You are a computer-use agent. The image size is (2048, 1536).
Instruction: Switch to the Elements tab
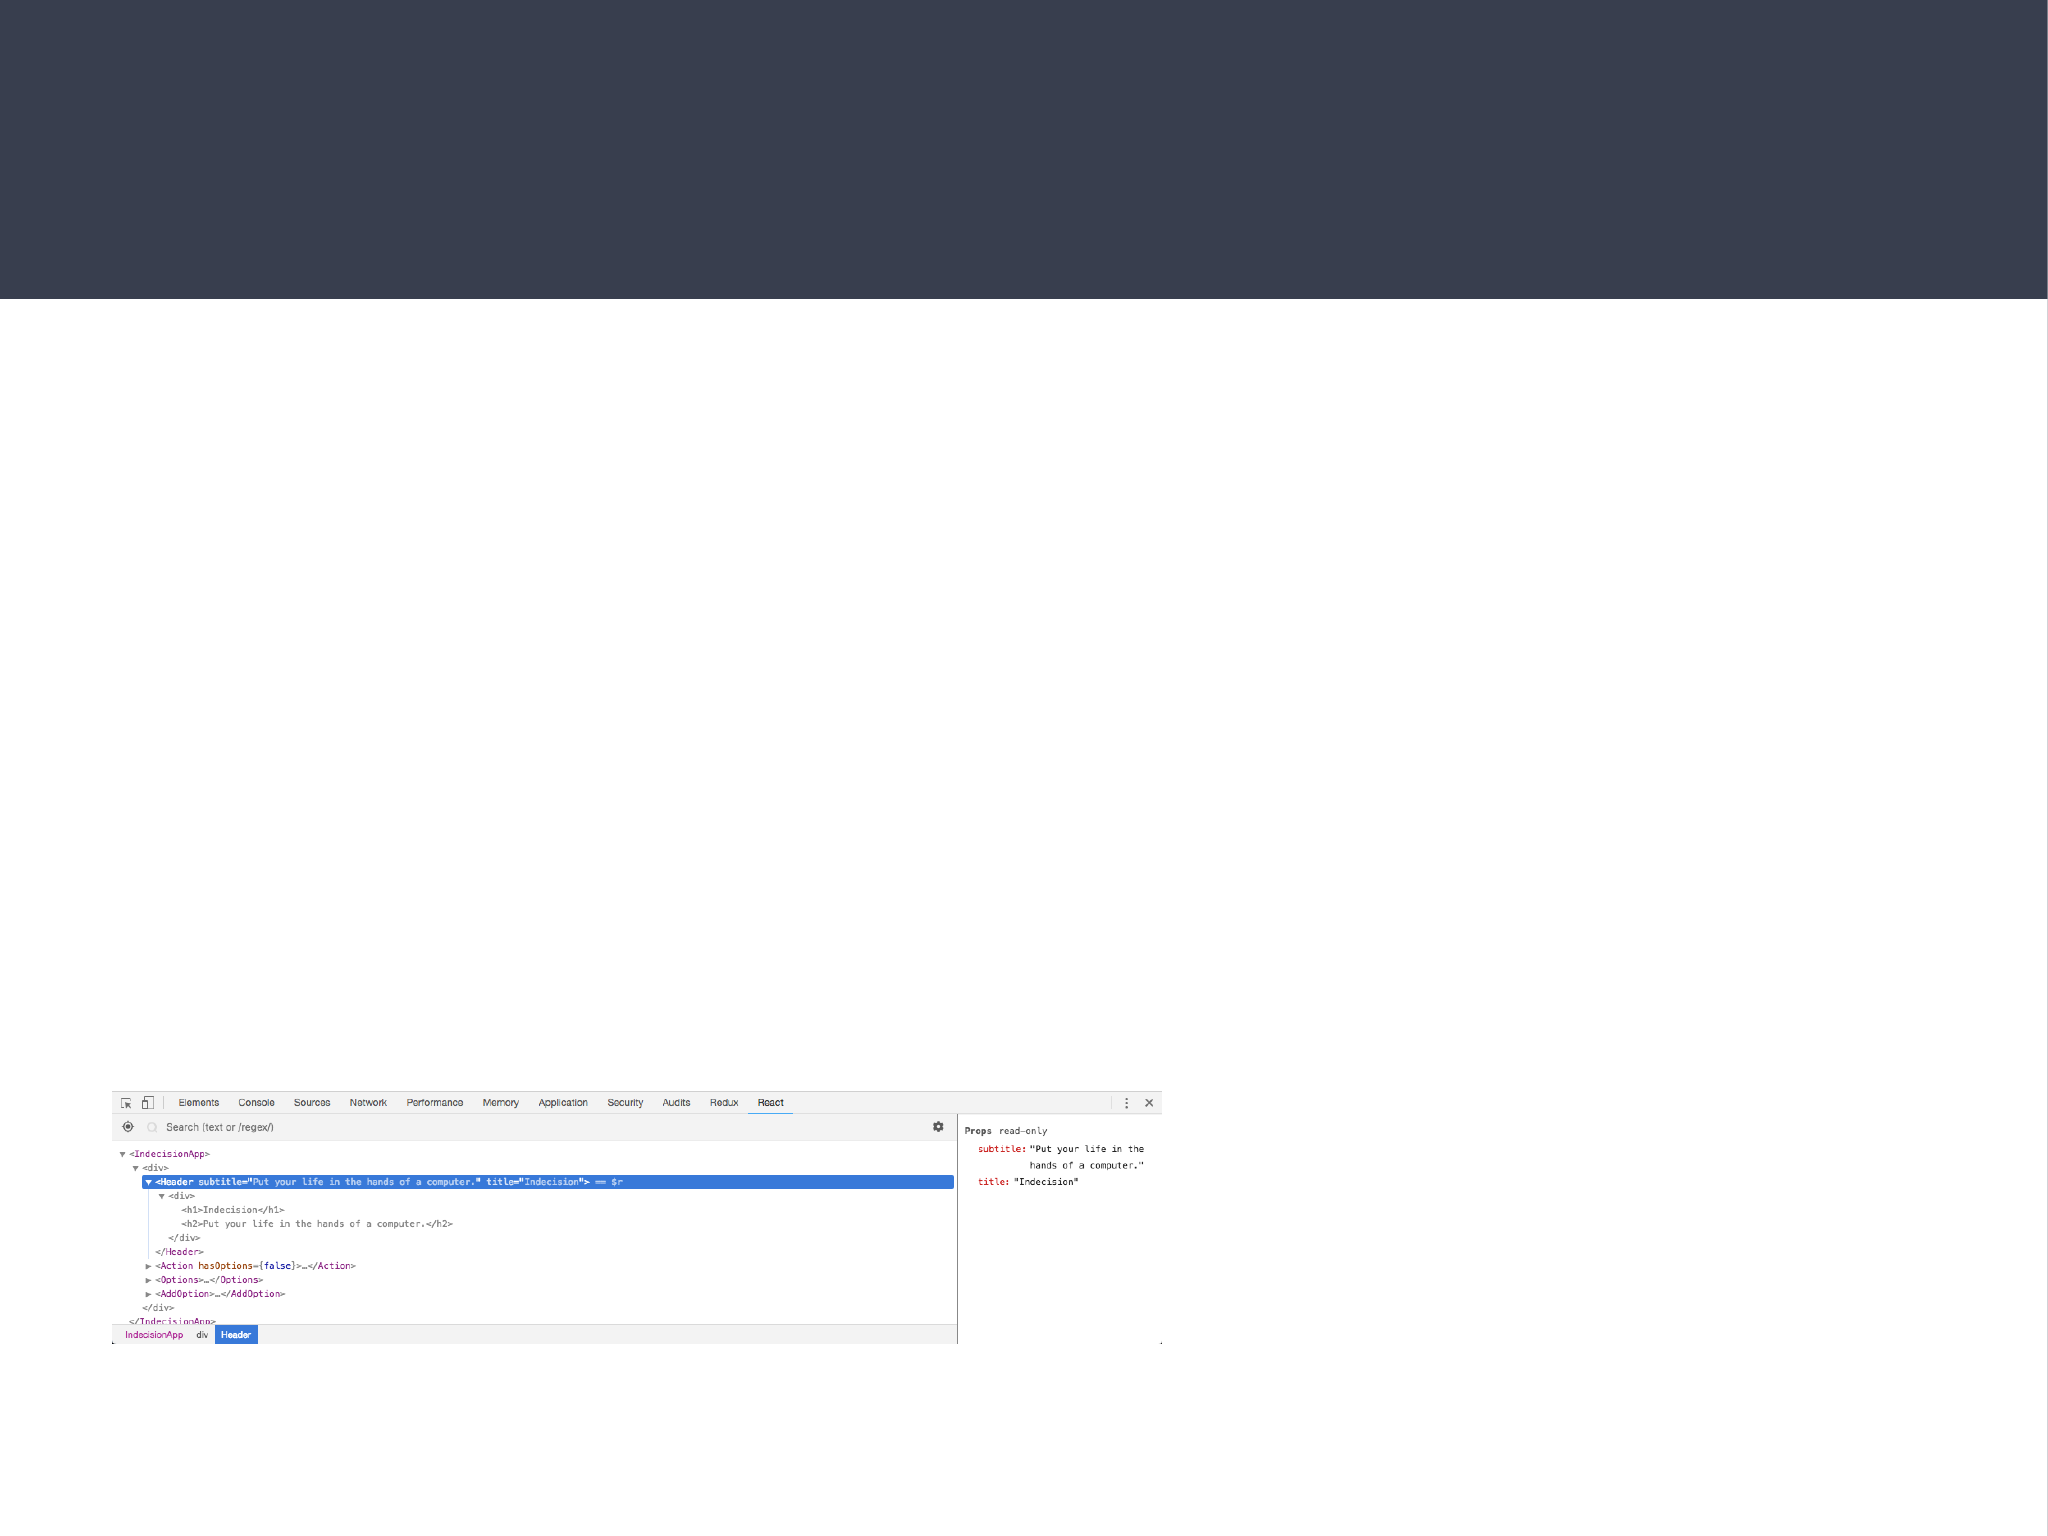[x=198, y=1103]
